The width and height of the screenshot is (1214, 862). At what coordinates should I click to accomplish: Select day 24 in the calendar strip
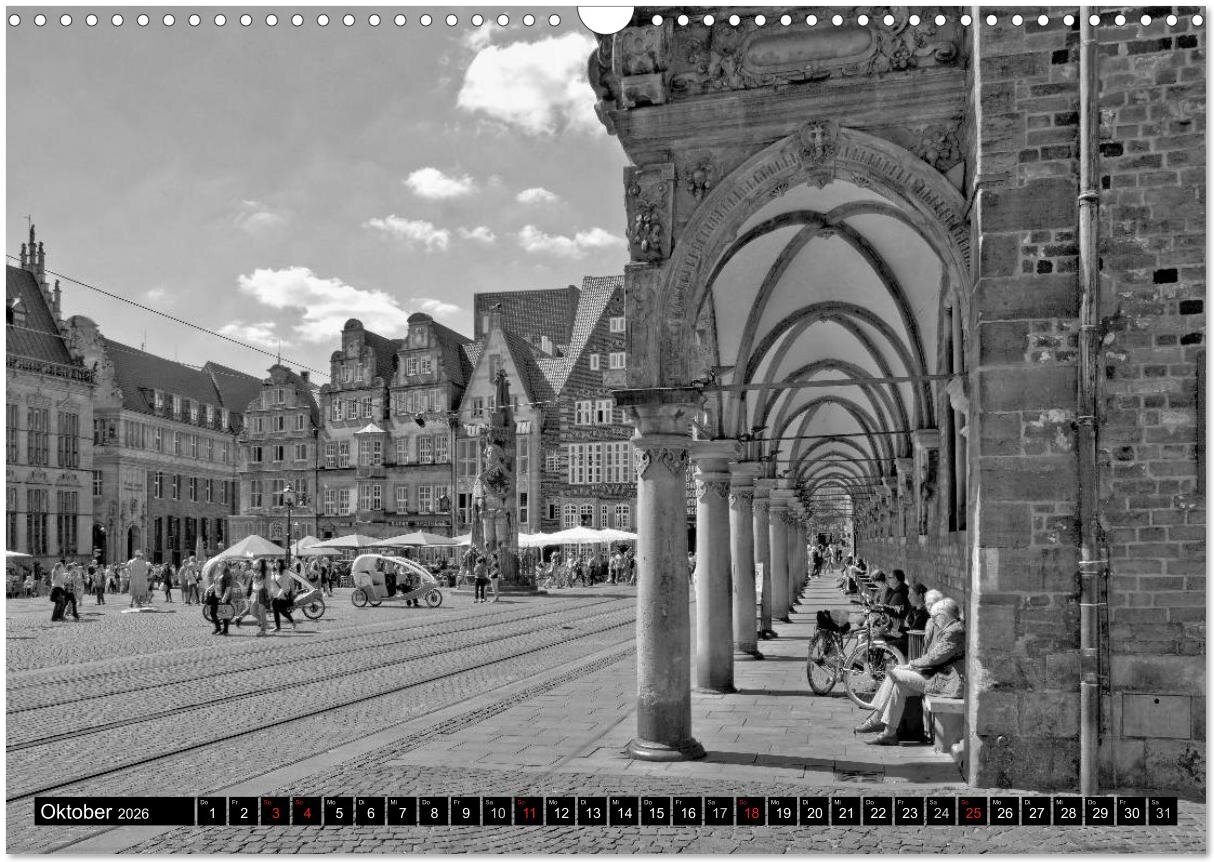[940, 811]
